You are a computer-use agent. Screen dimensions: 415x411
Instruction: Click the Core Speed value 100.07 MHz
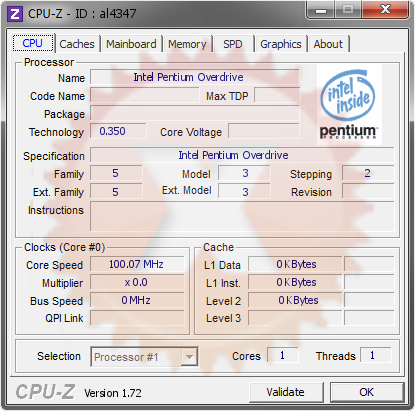(x=137, y=264)
